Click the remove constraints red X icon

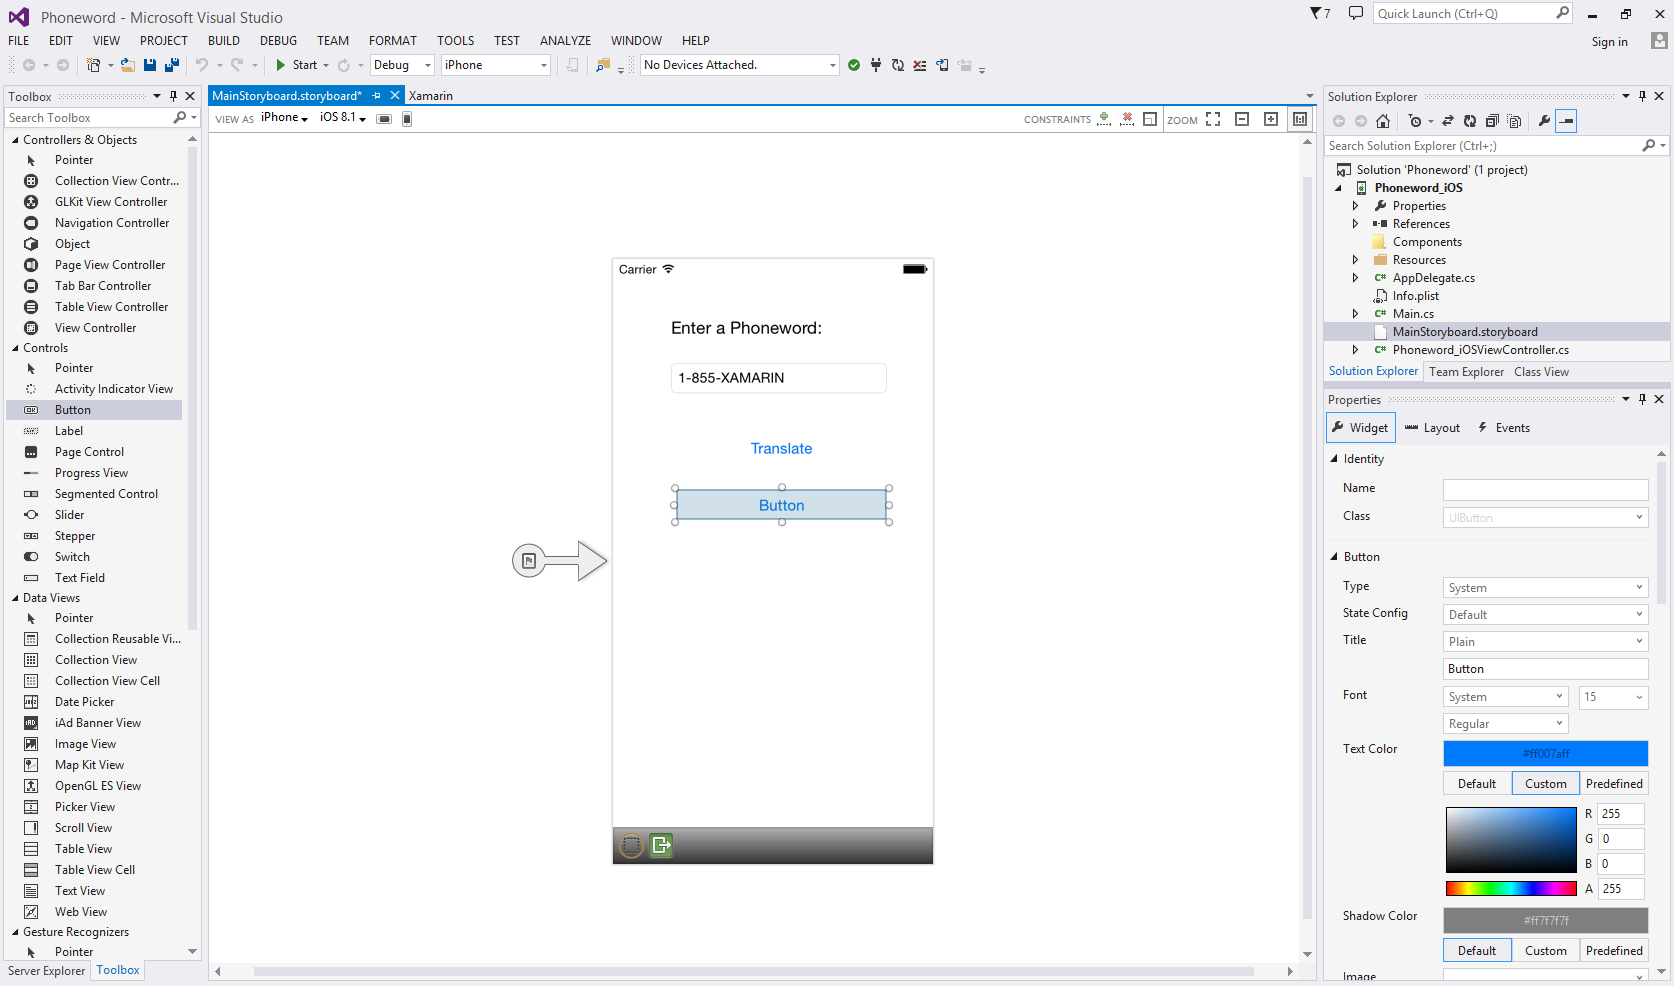1127,119
